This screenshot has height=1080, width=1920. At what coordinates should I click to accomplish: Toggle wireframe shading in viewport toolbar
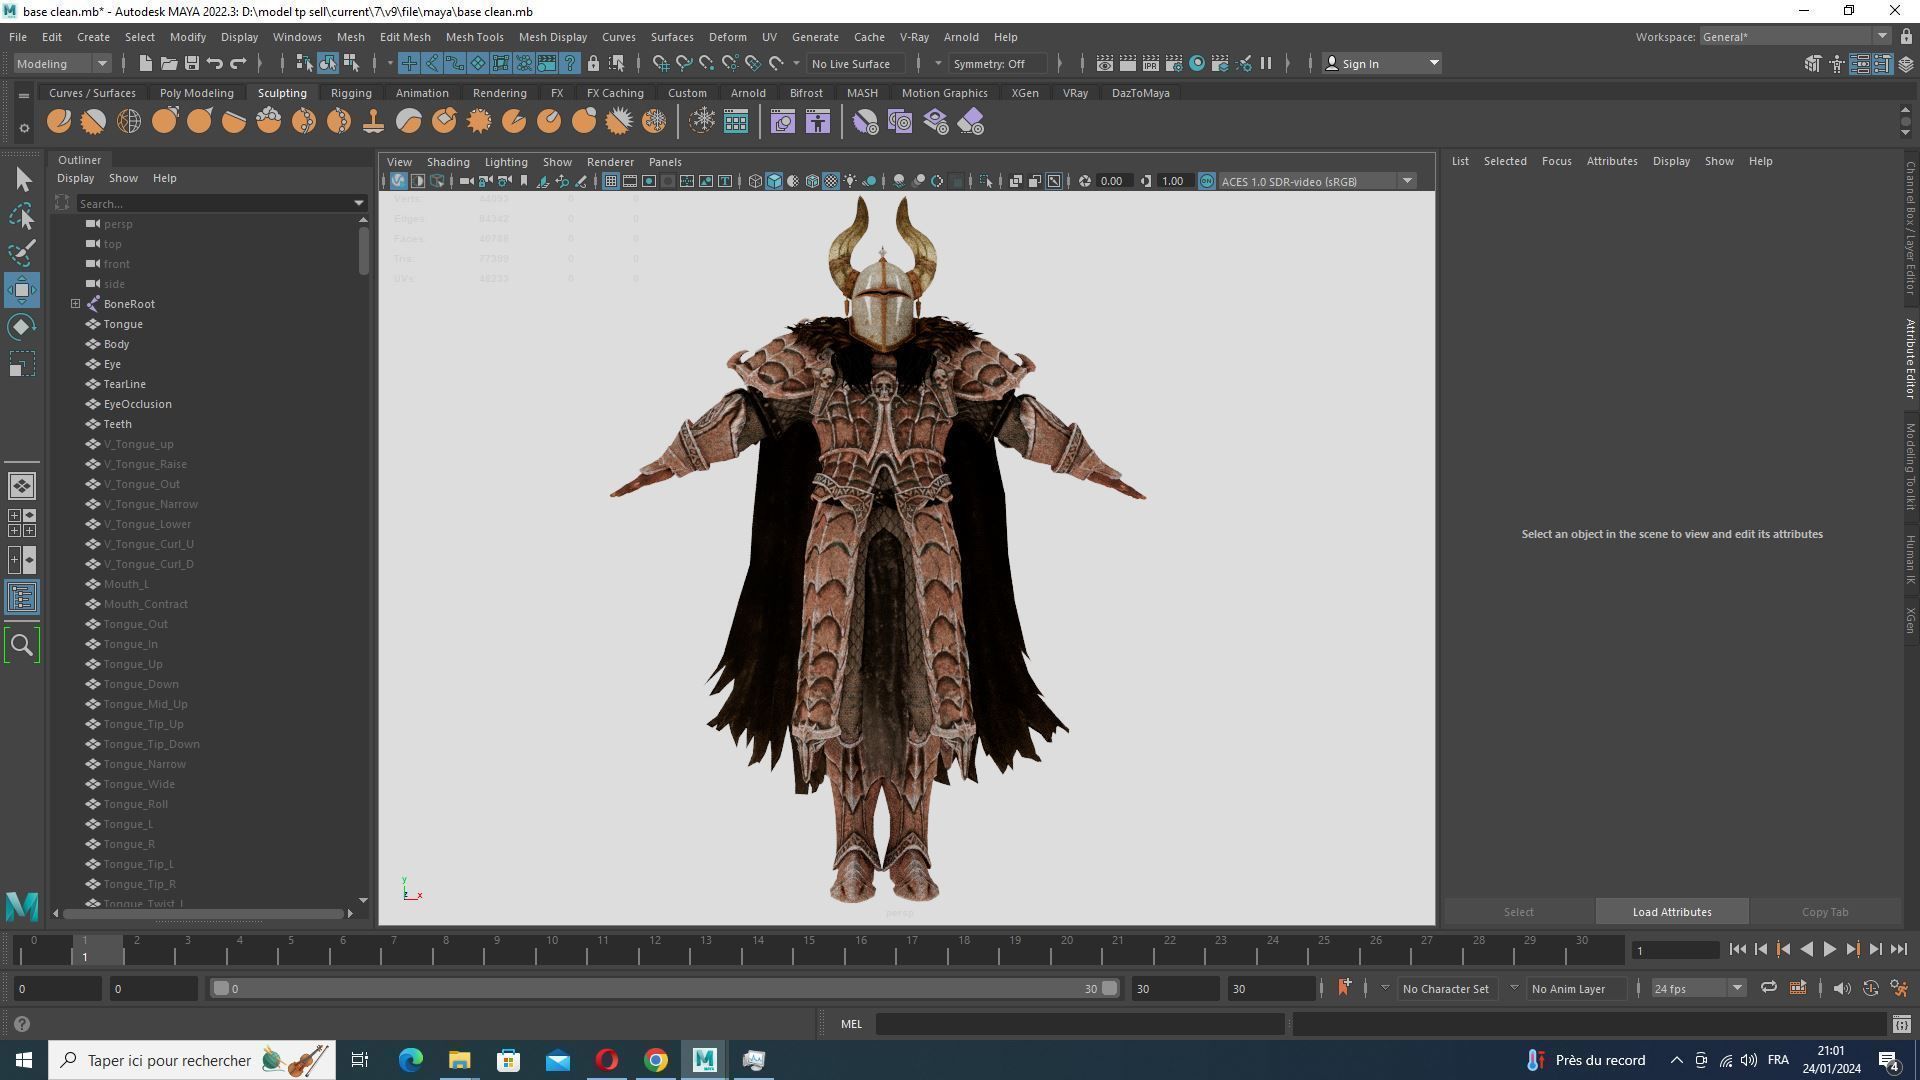pyautogui.click(x=755, y=181)
